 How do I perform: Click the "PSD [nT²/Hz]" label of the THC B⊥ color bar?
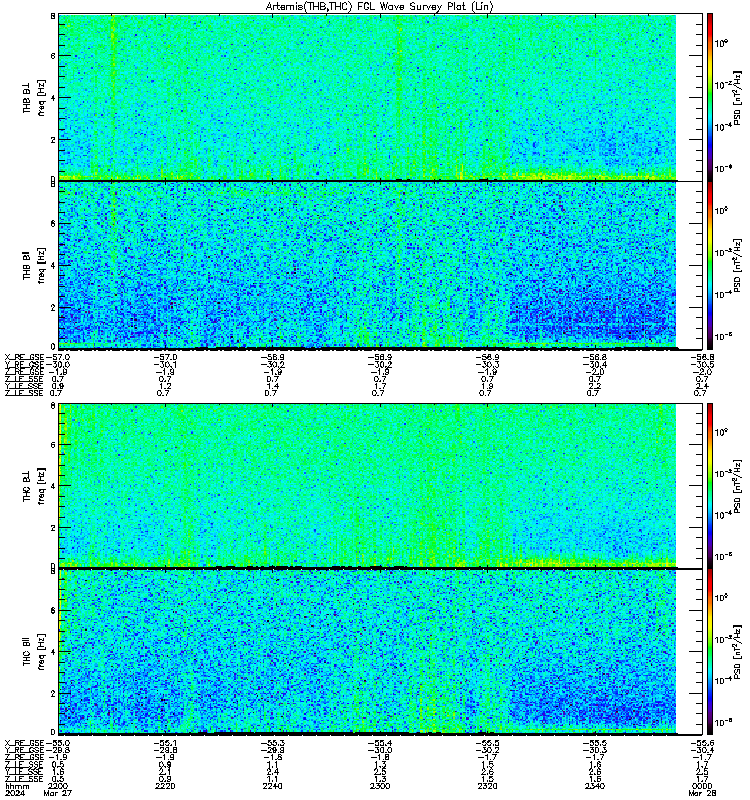(x=737, y=485)
